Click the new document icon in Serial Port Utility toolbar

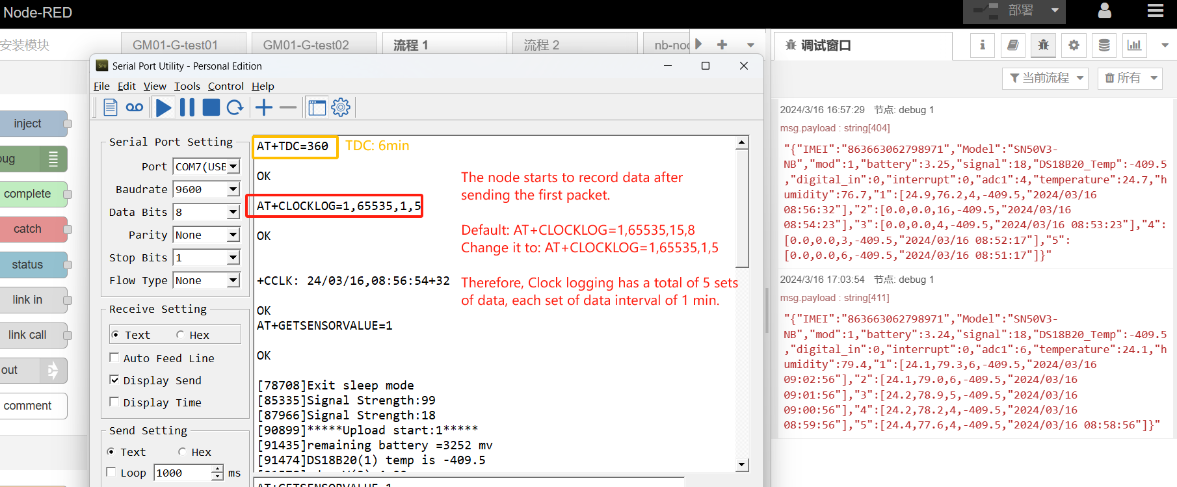[110, 107]
